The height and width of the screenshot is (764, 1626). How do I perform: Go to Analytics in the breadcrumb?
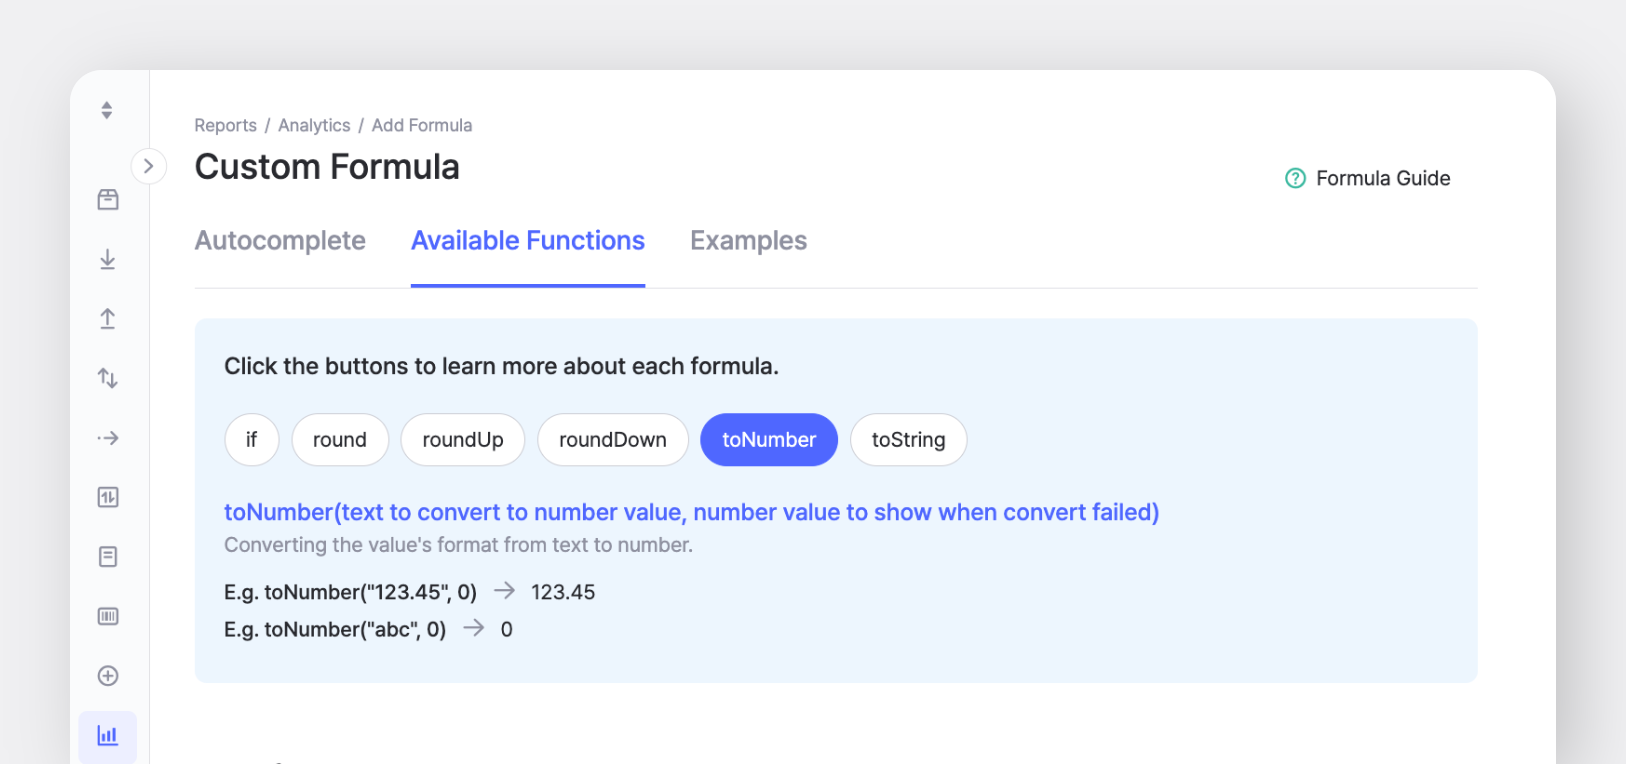coord(314,125)
